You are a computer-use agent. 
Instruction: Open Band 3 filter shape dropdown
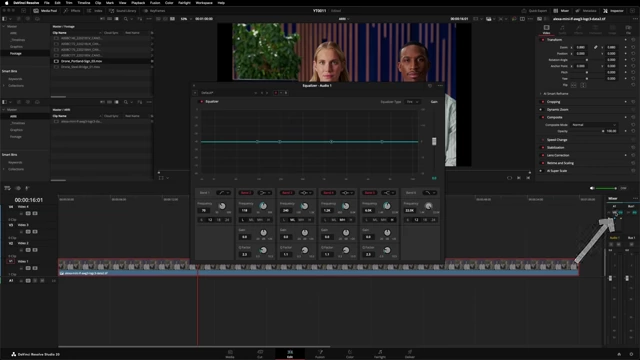306,193
